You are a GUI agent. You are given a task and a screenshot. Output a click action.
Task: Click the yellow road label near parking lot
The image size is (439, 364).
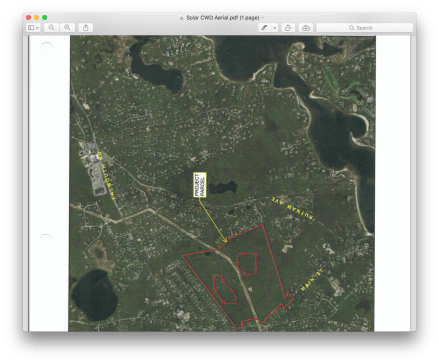(x=106, y=175)
